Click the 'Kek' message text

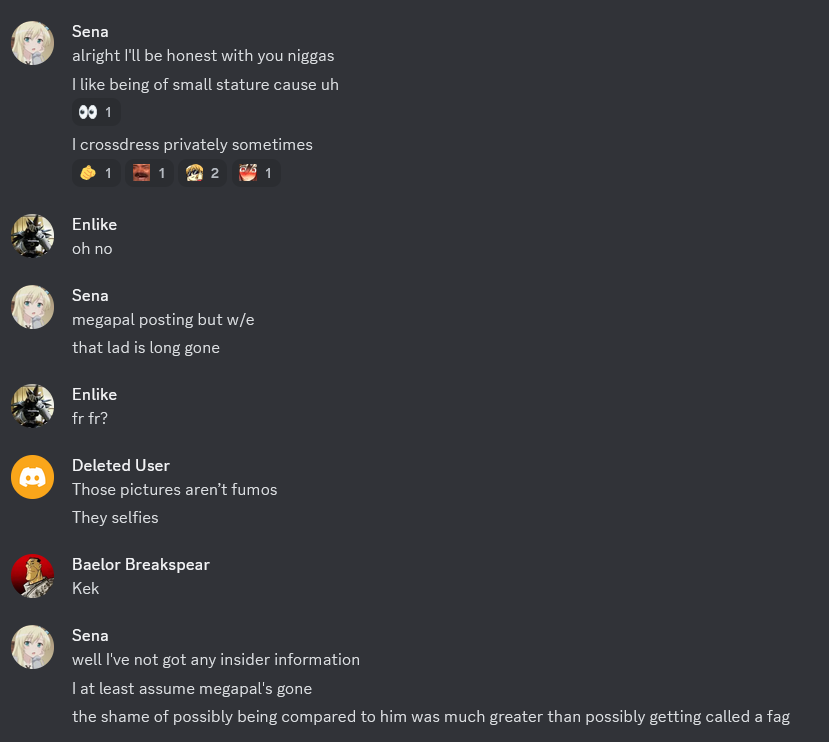85,588
